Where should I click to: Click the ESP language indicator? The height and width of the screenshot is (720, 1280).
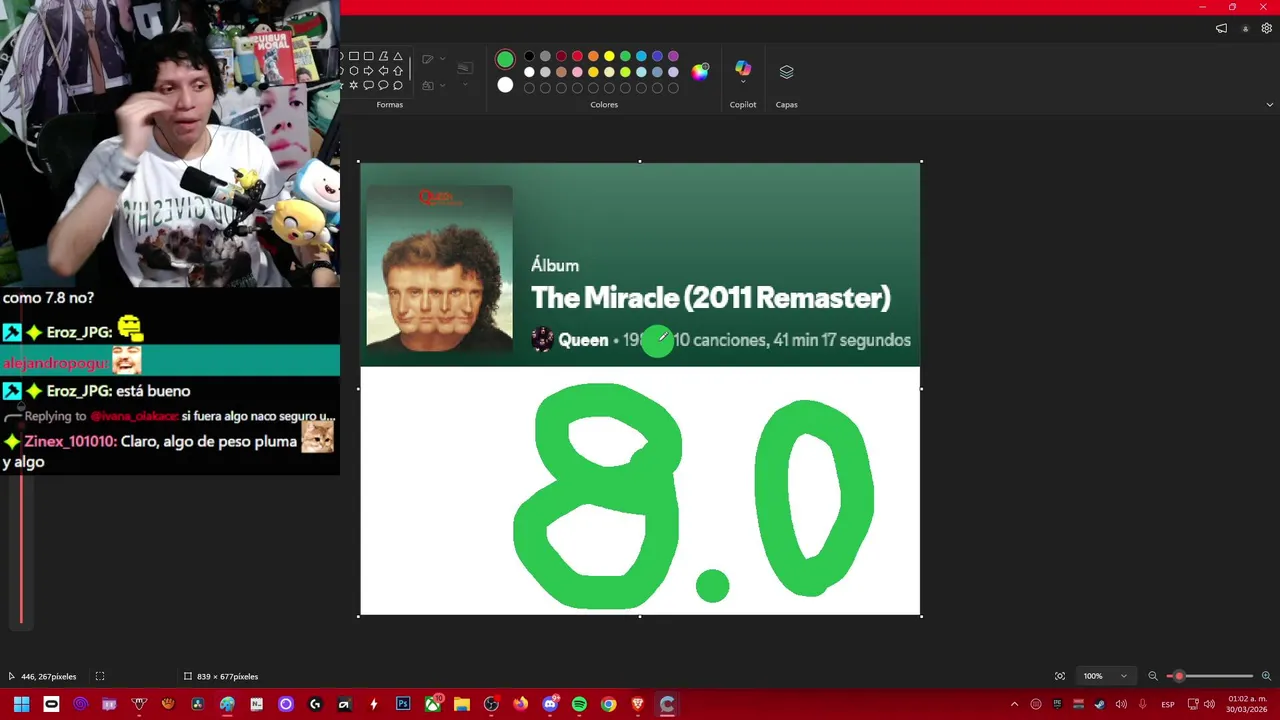click(1168, 704)
